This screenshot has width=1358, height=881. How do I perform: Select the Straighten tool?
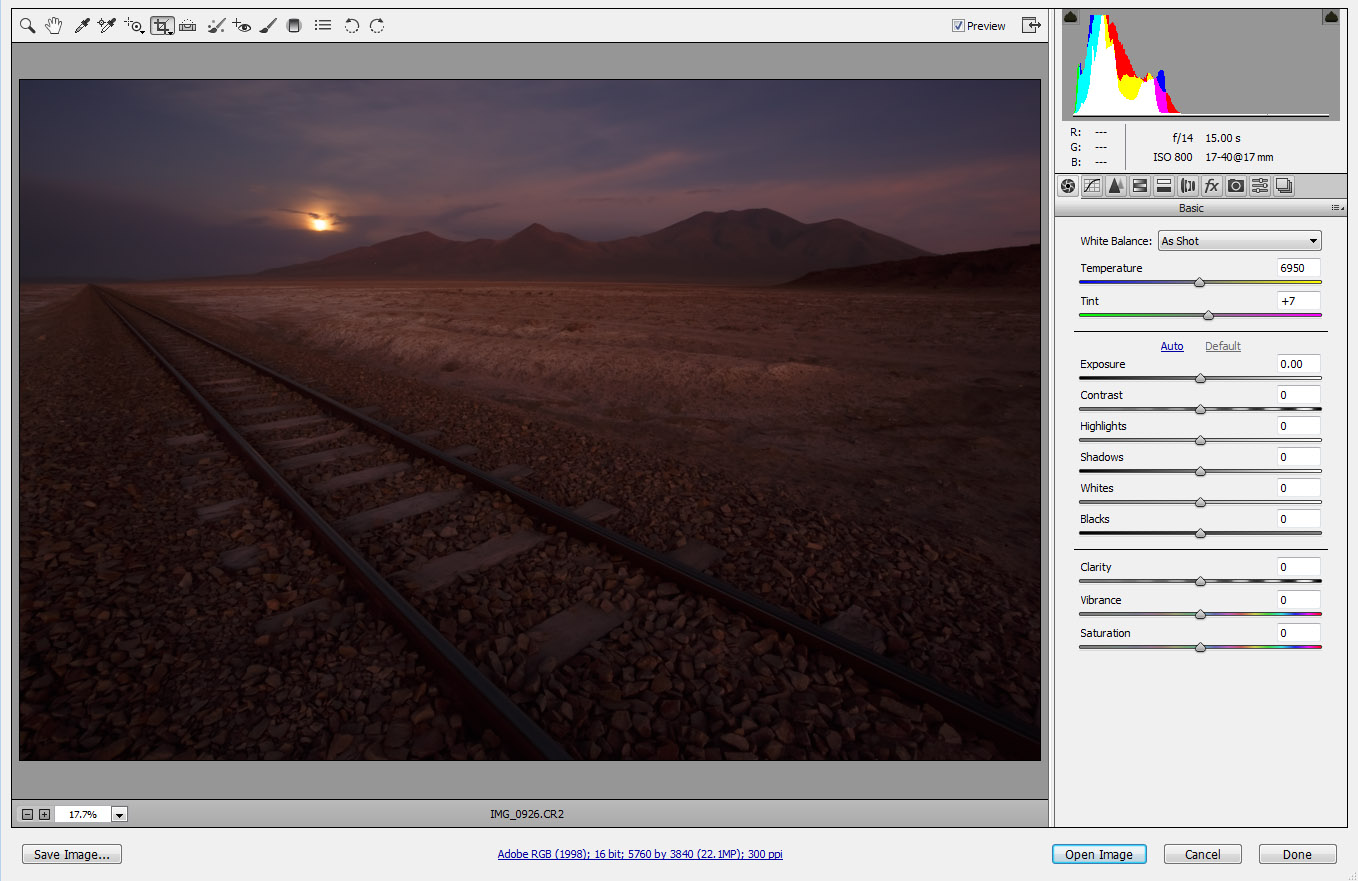188,26
